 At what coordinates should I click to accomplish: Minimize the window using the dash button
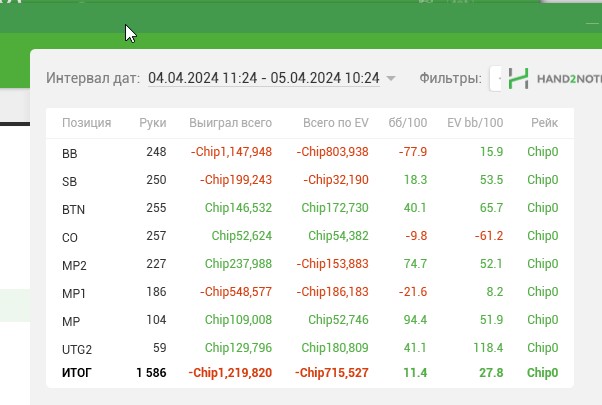pos(592,23)
